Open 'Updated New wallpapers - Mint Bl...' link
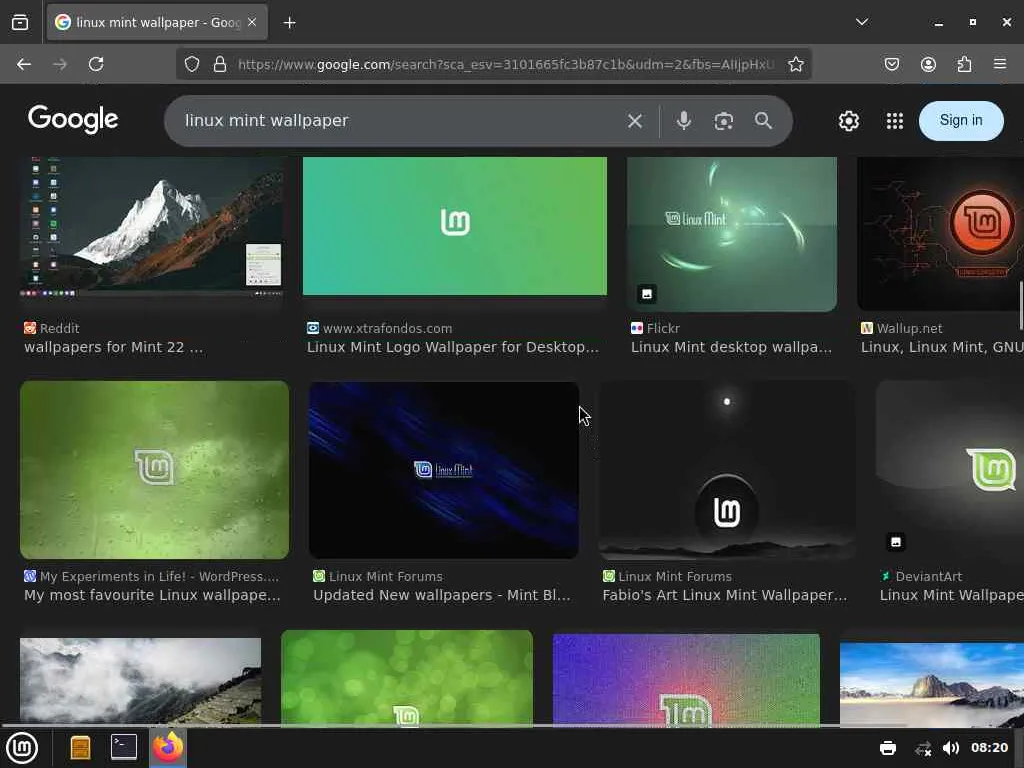 [x=441, y=596]
